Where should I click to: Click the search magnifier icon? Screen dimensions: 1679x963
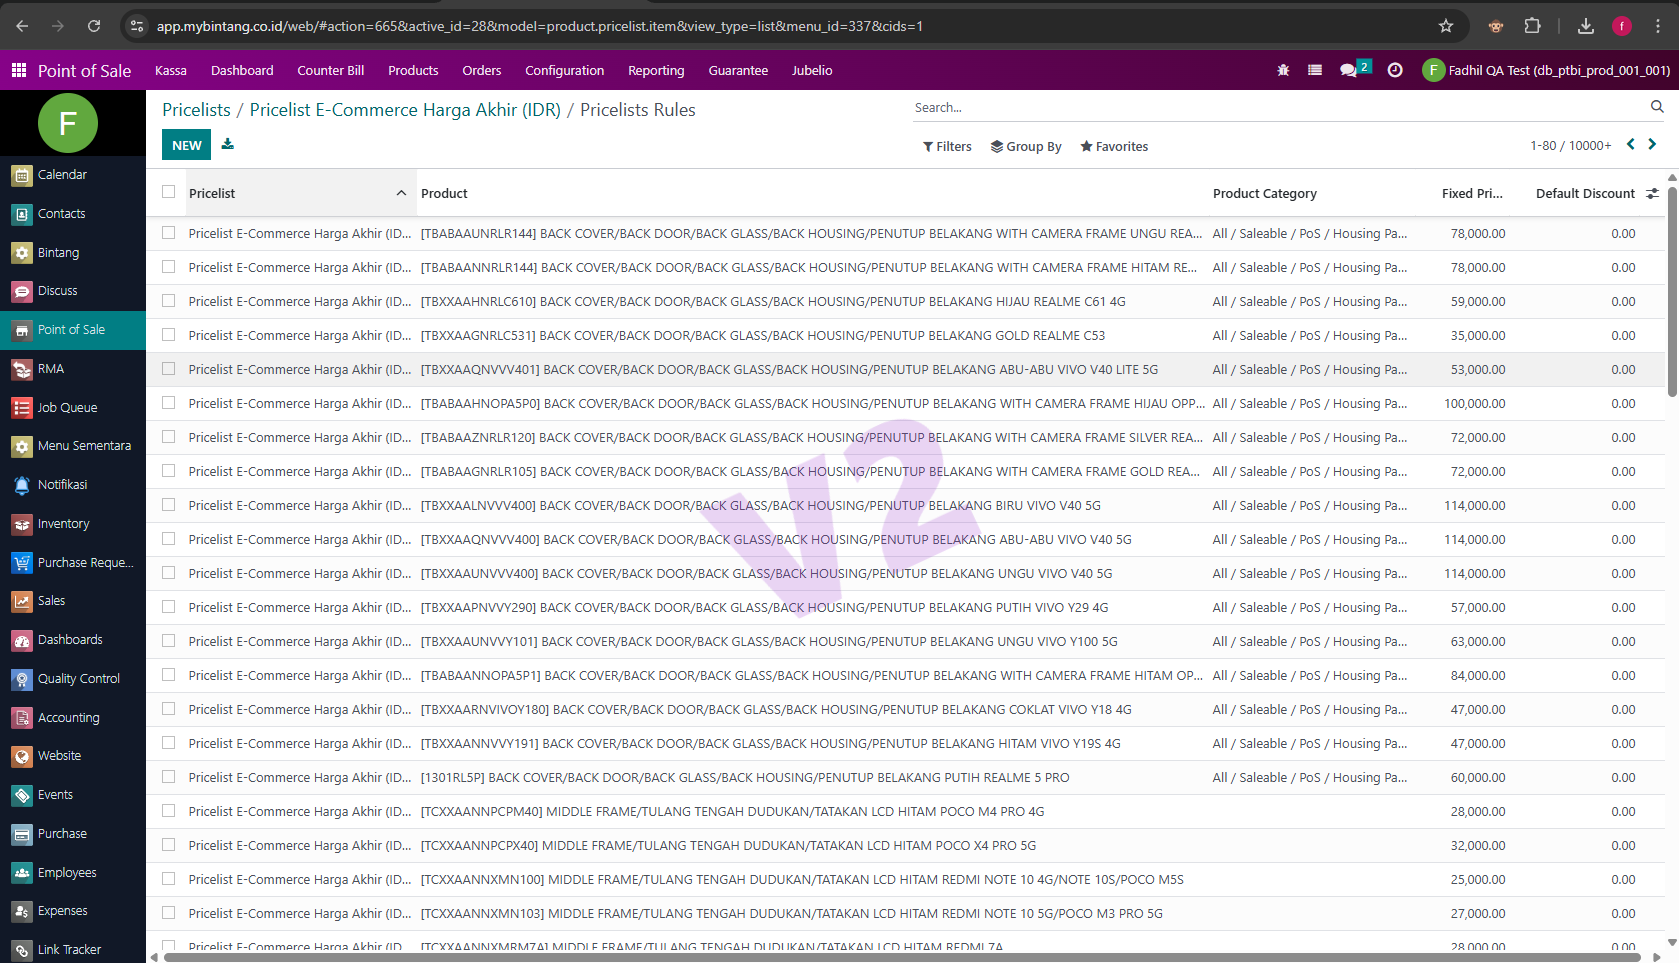[1656, 107]
